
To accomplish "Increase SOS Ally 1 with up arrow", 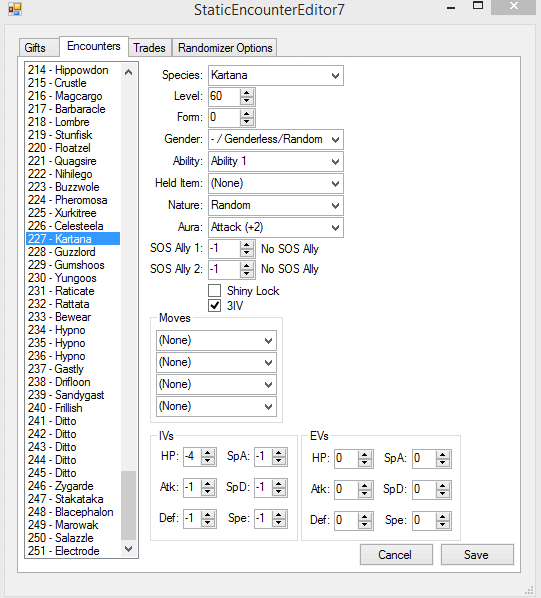I will pos(247,245).
